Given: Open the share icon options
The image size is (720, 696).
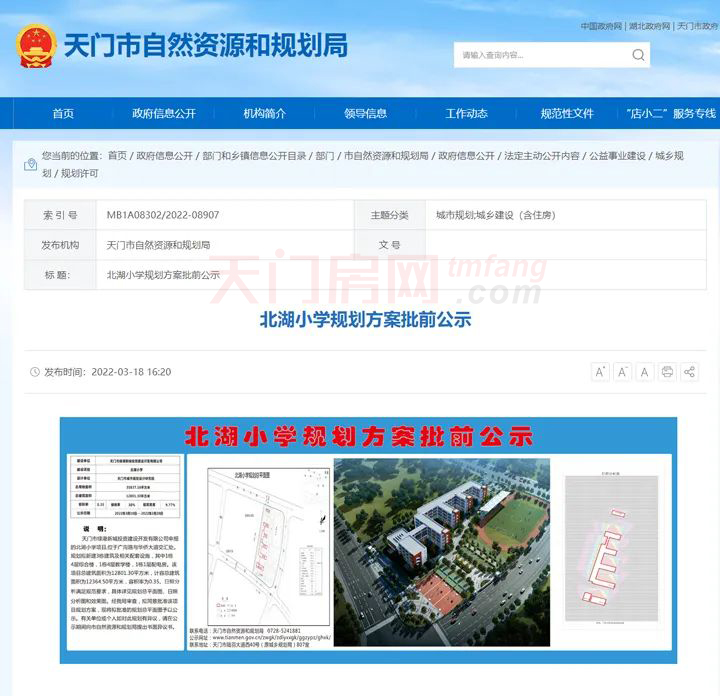Looking at the screenshot, I should tap(689, 372).
